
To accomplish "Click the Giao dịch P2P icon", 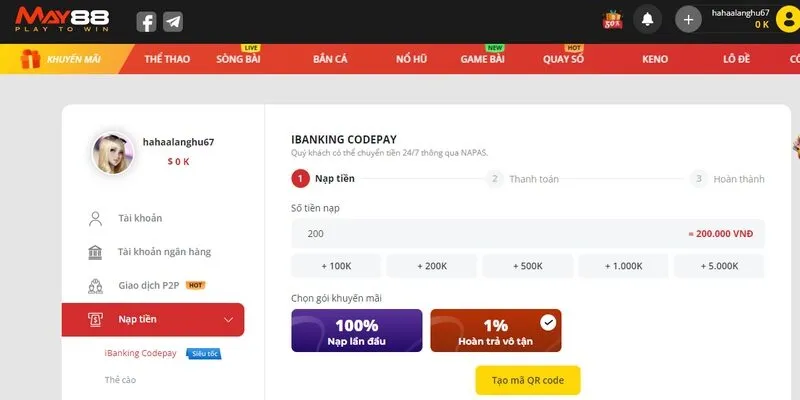I will (96, 285).
